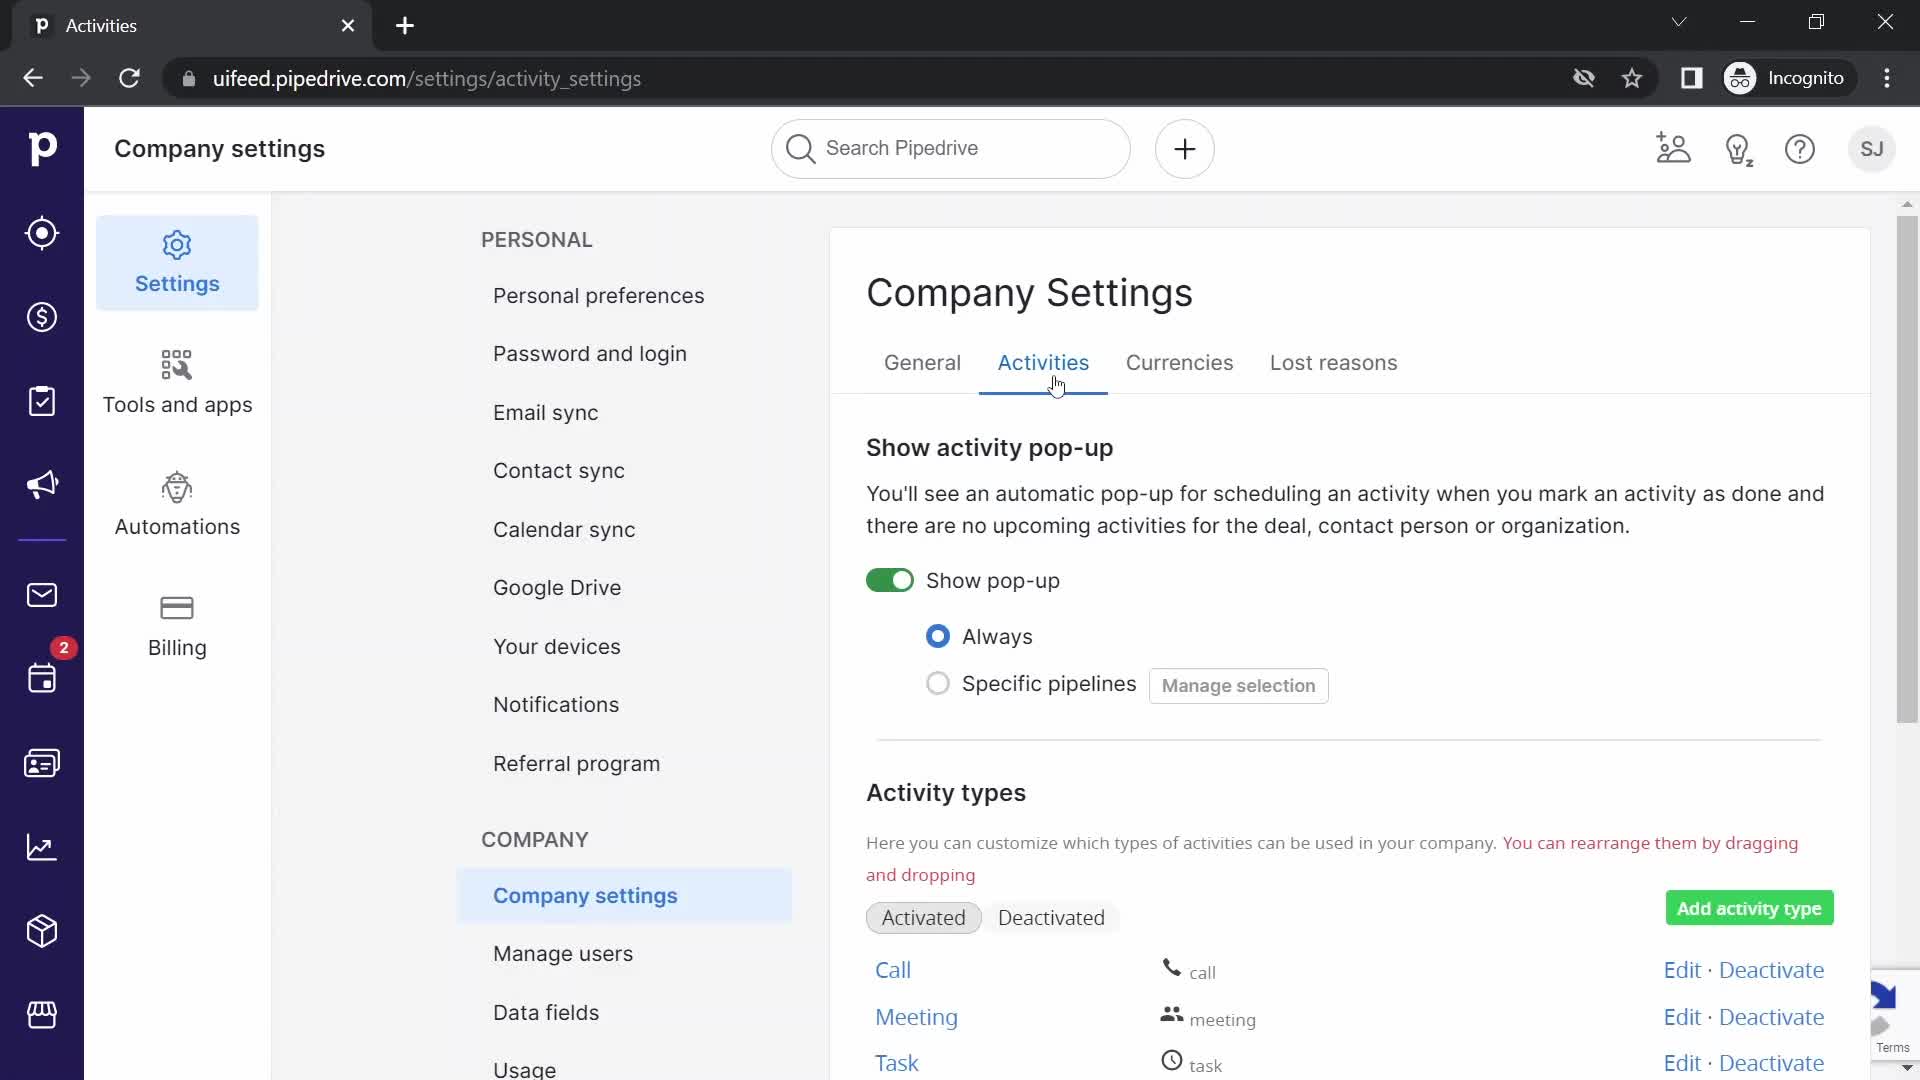This screenshot has height=1080, width=1920.
Task: Open Email sync settings
Action: [x=546, y=413]
